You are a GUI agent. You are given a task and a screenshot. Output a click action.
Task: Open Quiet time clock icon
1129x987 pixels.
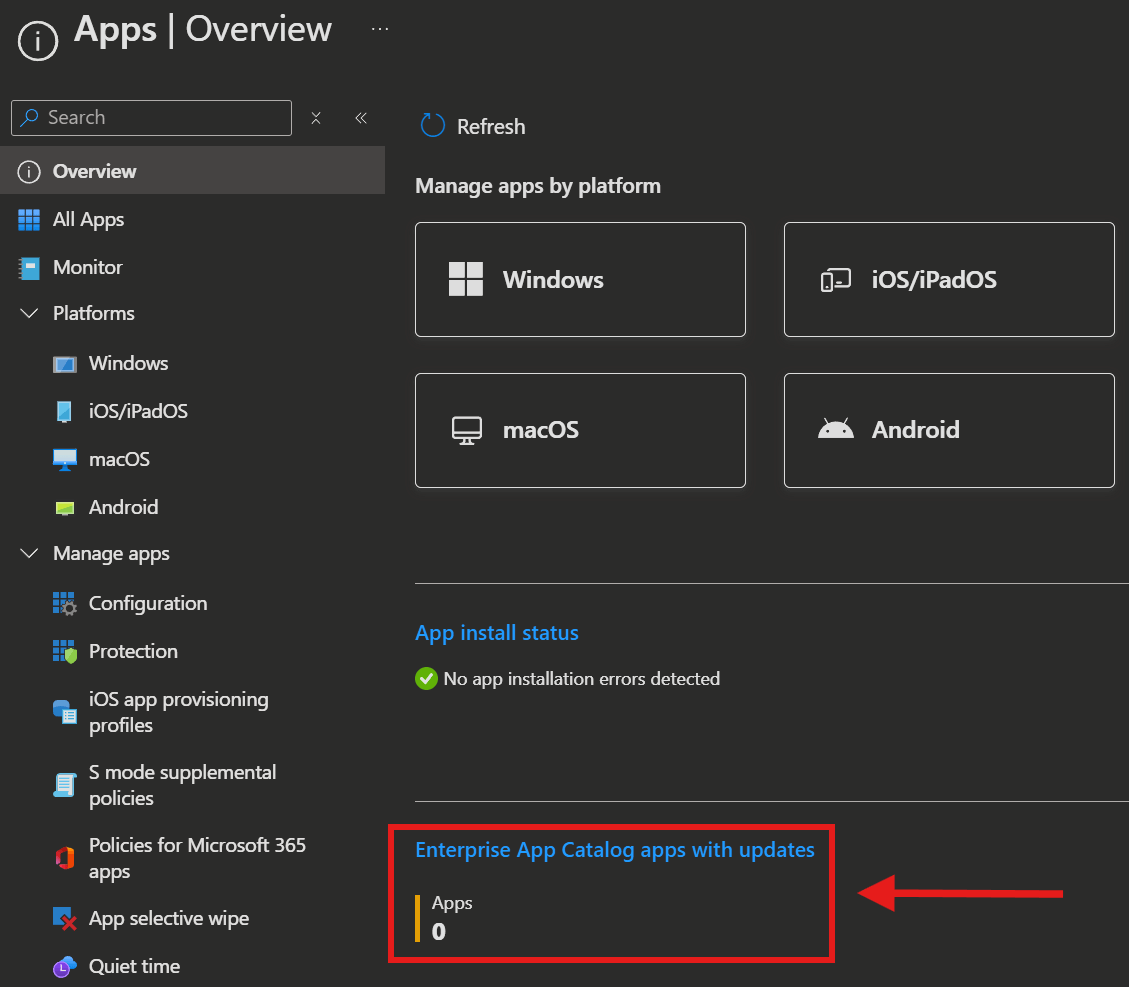pos(65,967)
